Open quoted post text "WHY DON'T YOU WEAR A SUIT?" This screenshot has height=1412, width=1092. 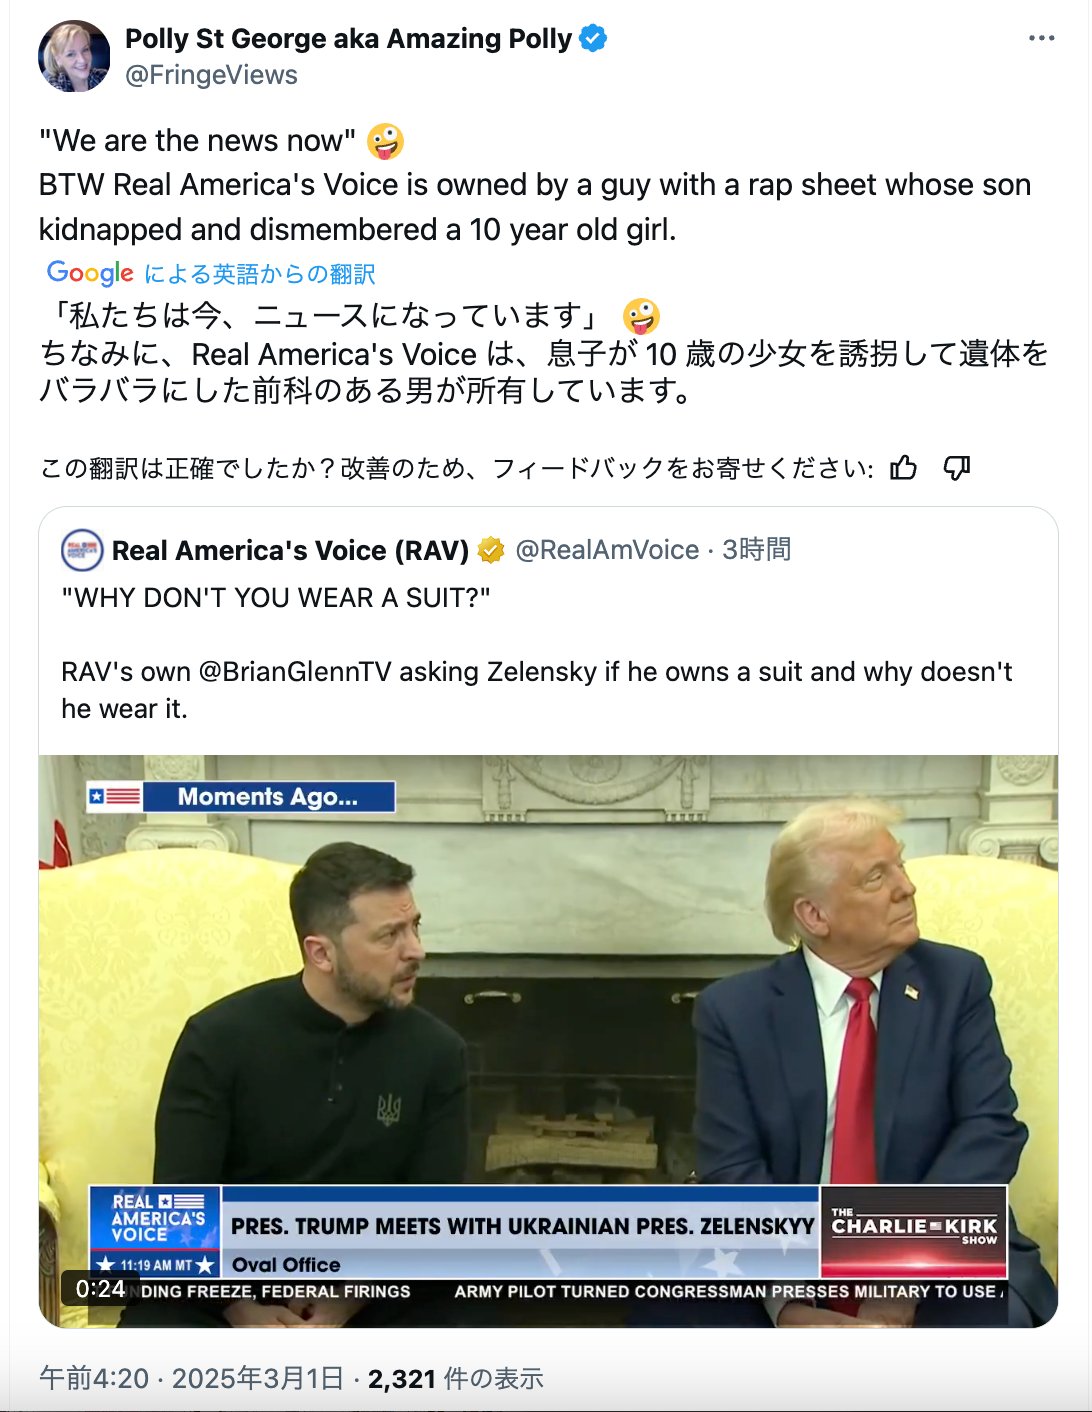coord(276,598)
